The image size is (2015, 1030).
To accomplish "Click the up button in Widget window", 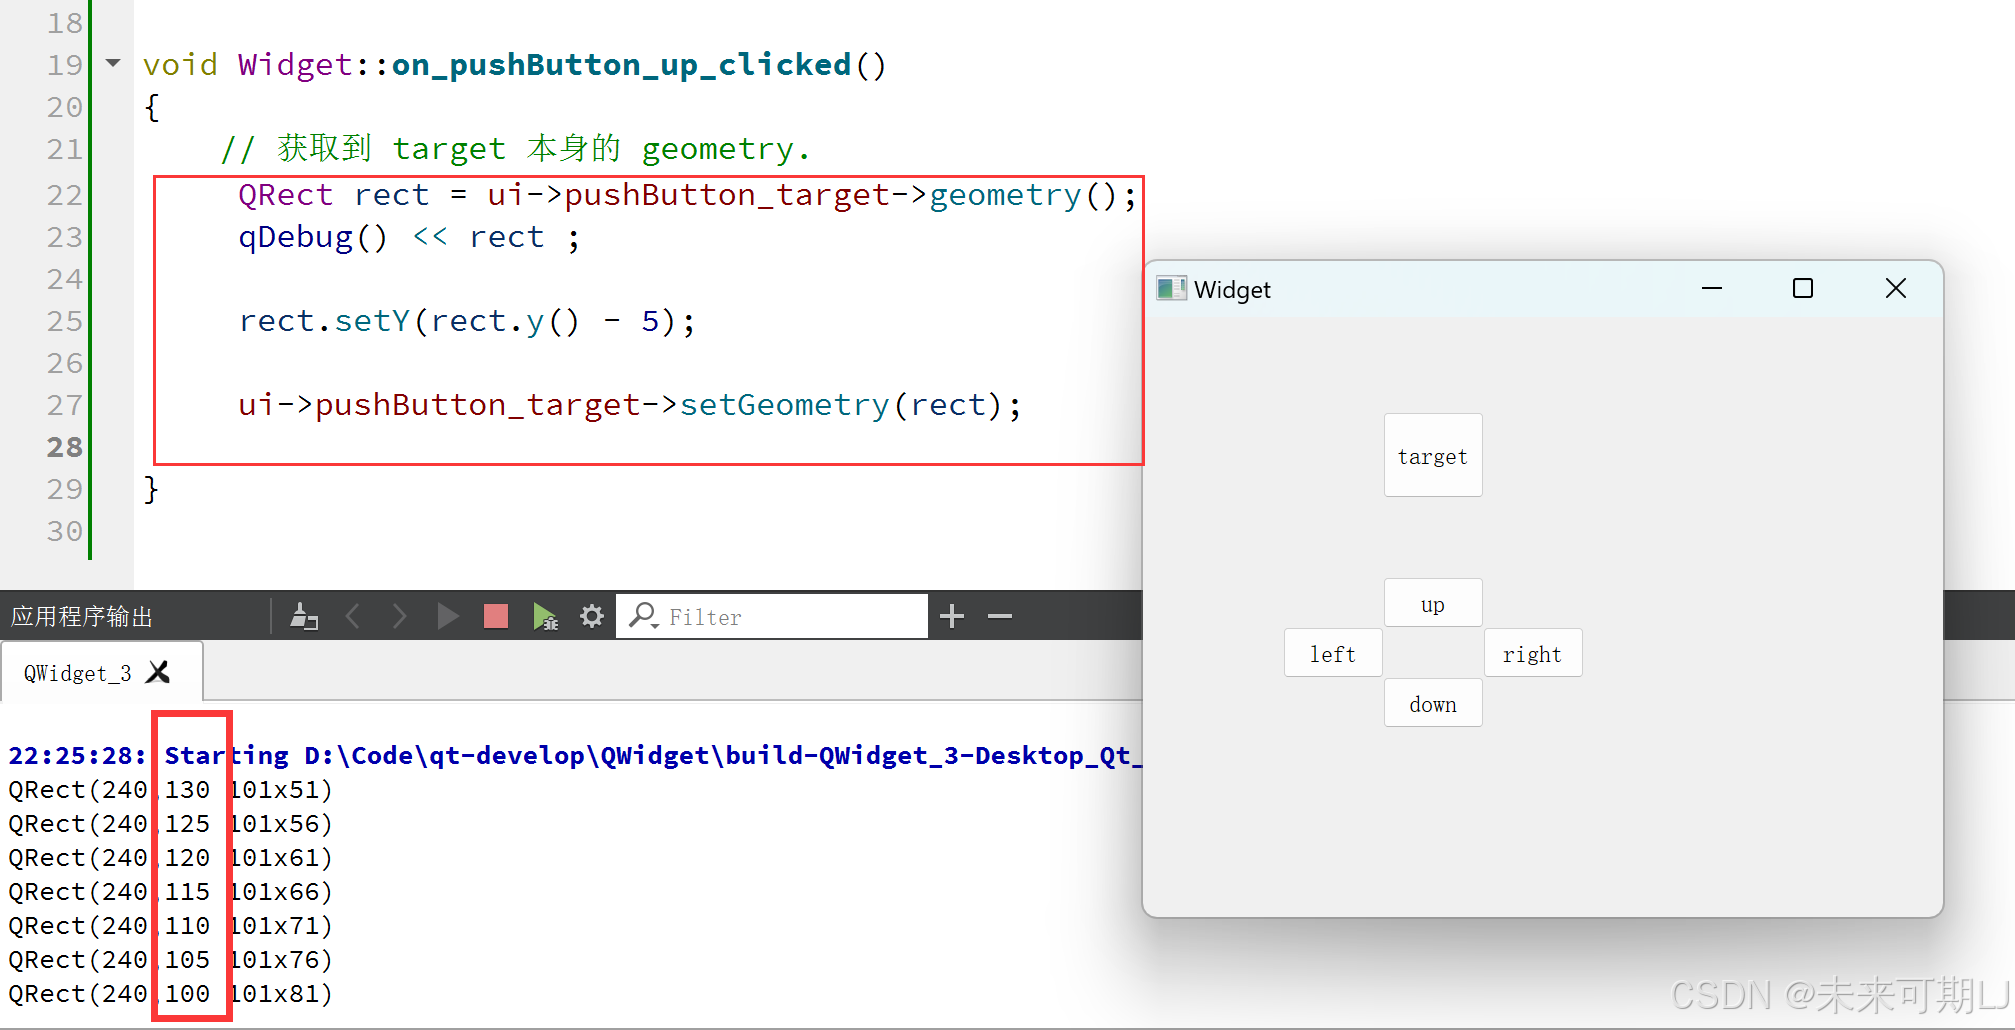I will [1433, 603].
